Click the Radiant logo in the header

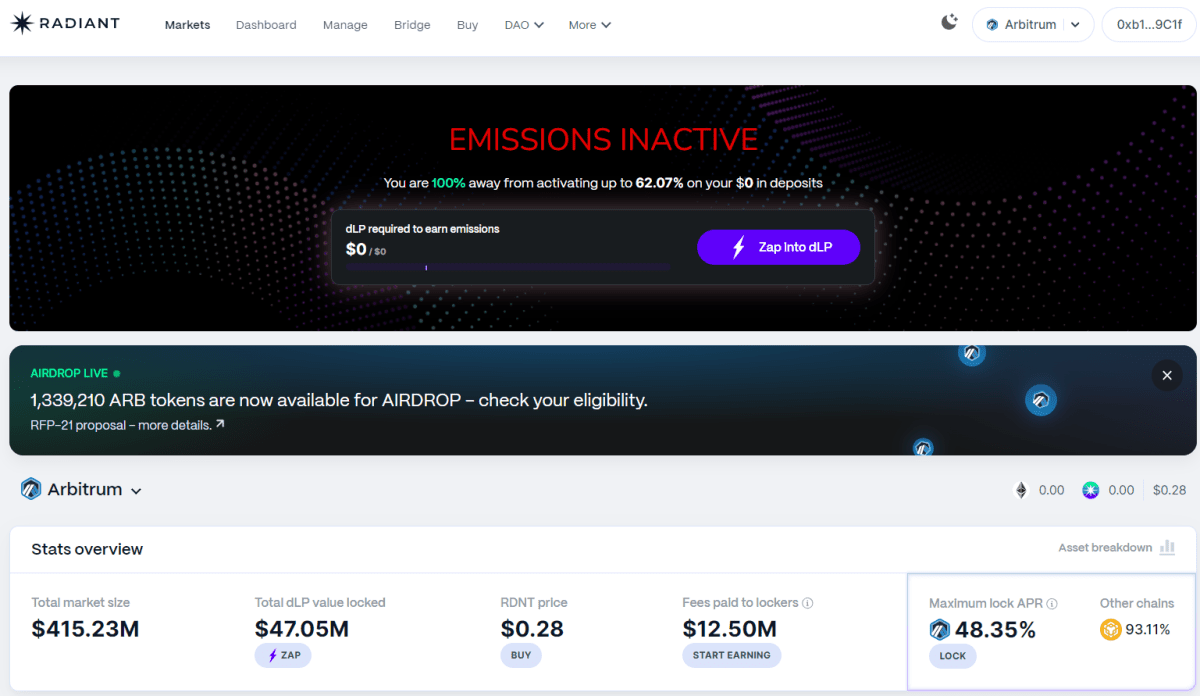tap(65, 24)
